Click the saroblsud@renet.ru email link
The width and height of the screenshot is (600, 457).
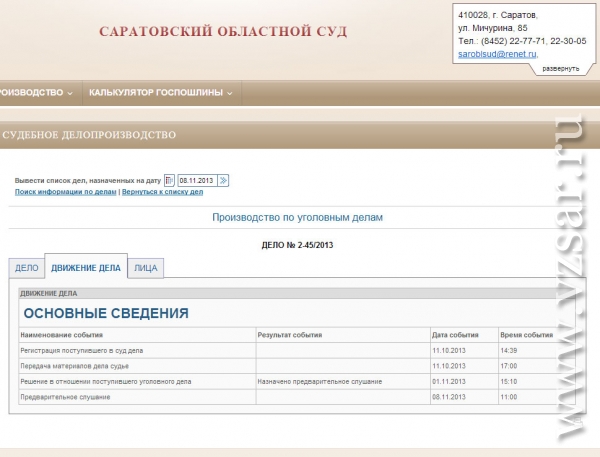[497, 54]
